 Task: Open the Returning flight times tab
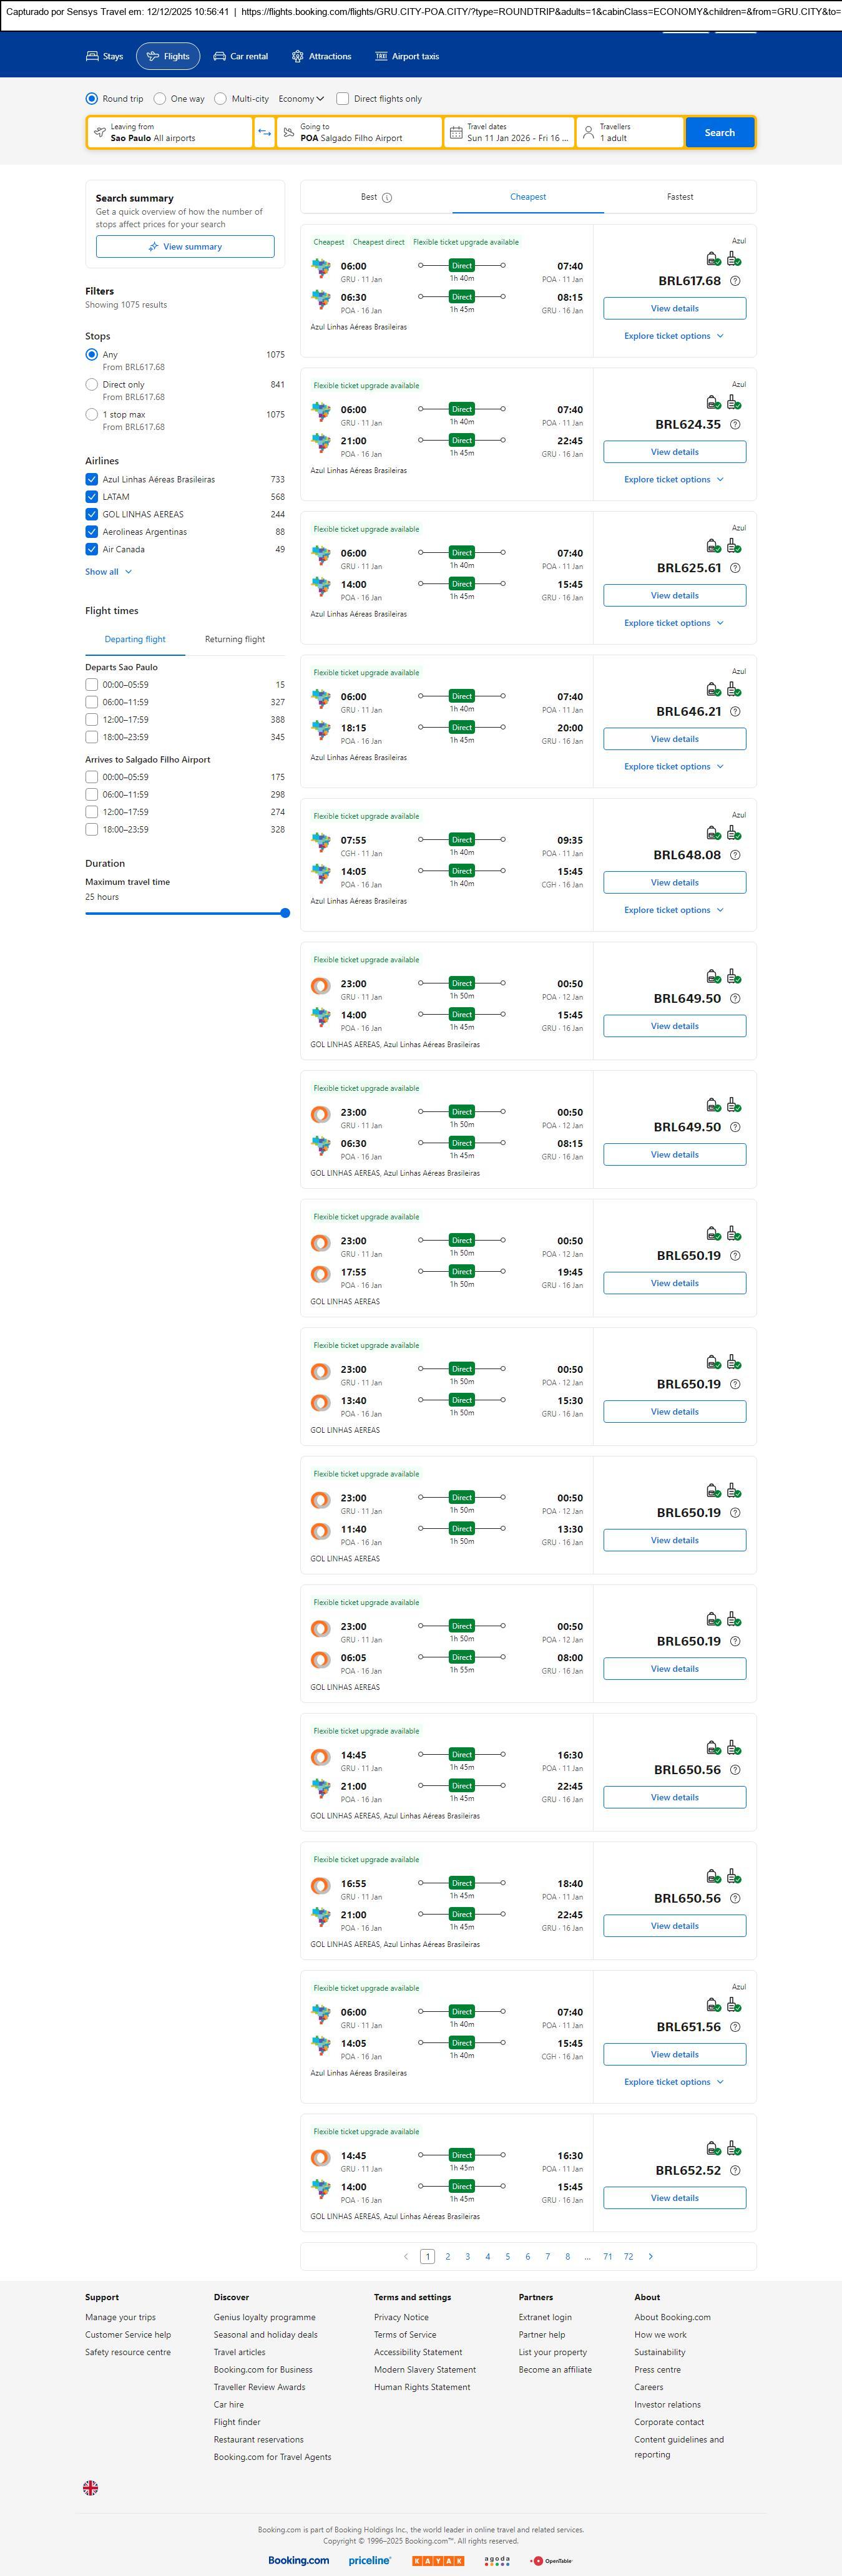coord(235,639)
